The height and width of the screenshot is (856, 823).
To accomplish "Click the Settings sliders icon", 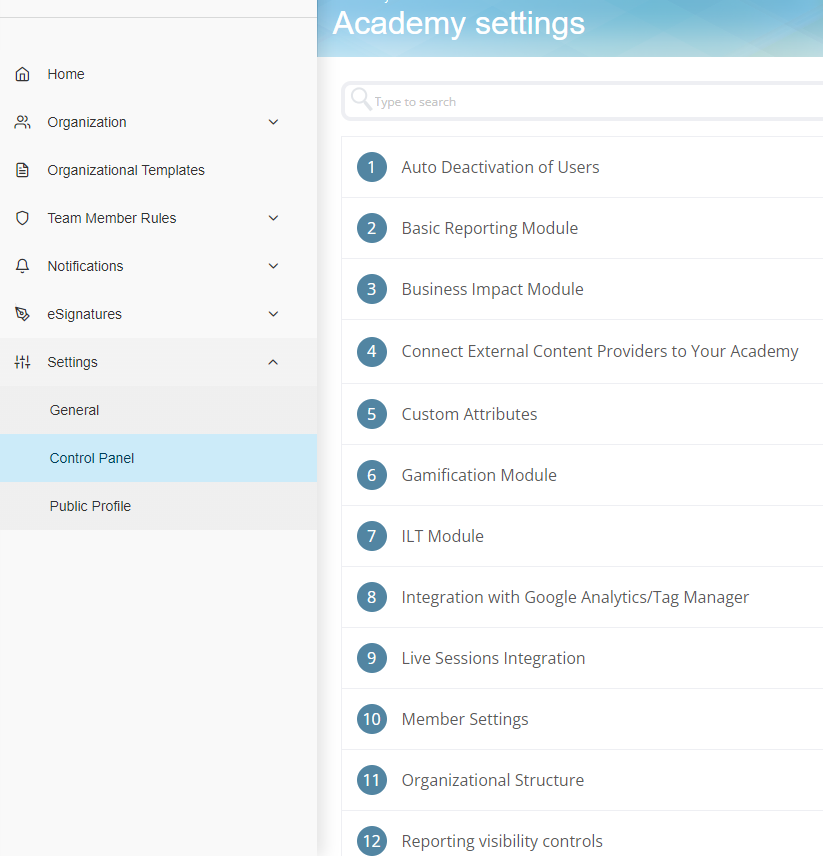I will 22,362.
